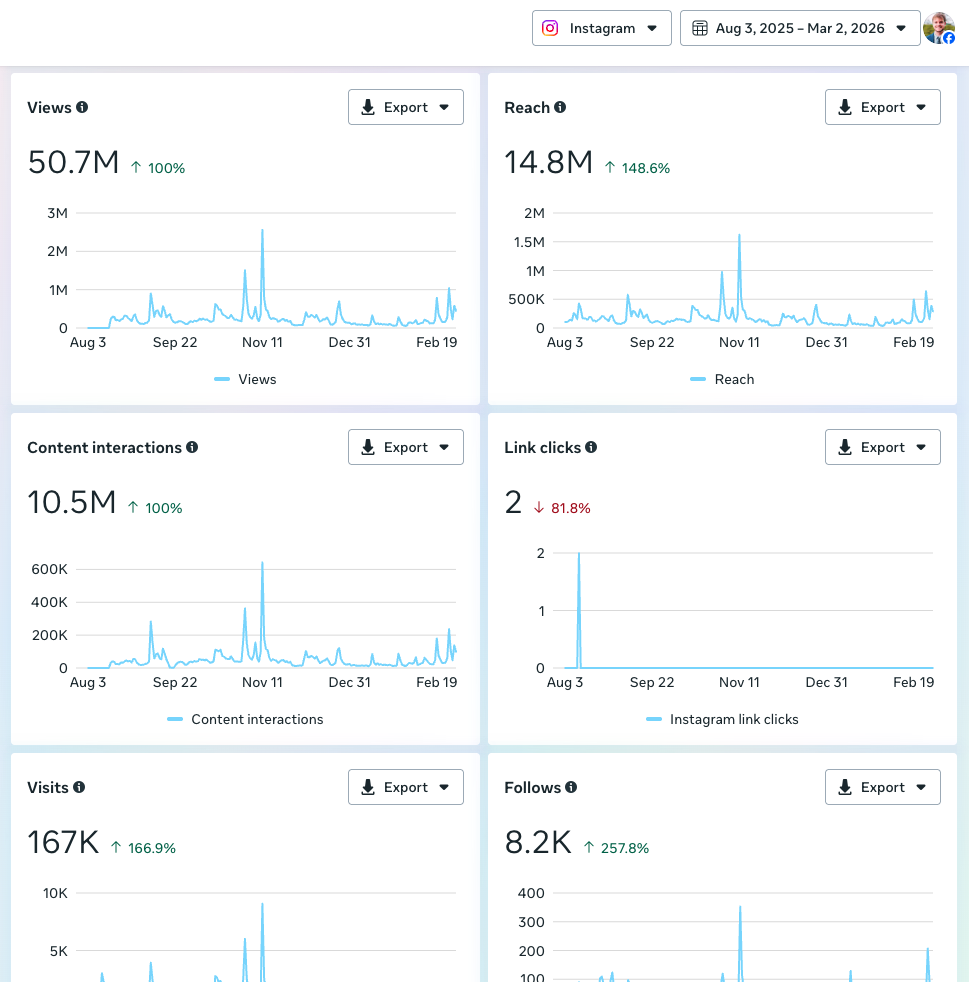Expand the Follows Export dropdown arrow

pos(921,787)
